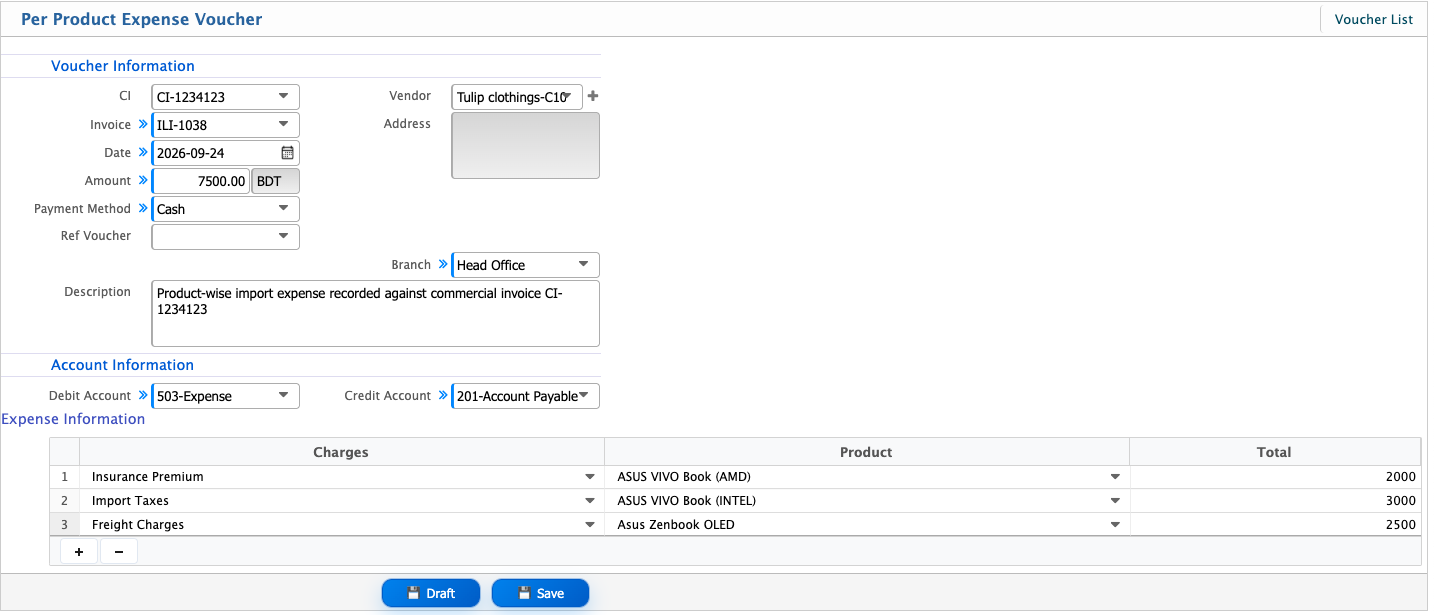1434x615 pixels.
Task: Select row number 3 in expense table
Action: click(65, 525)
